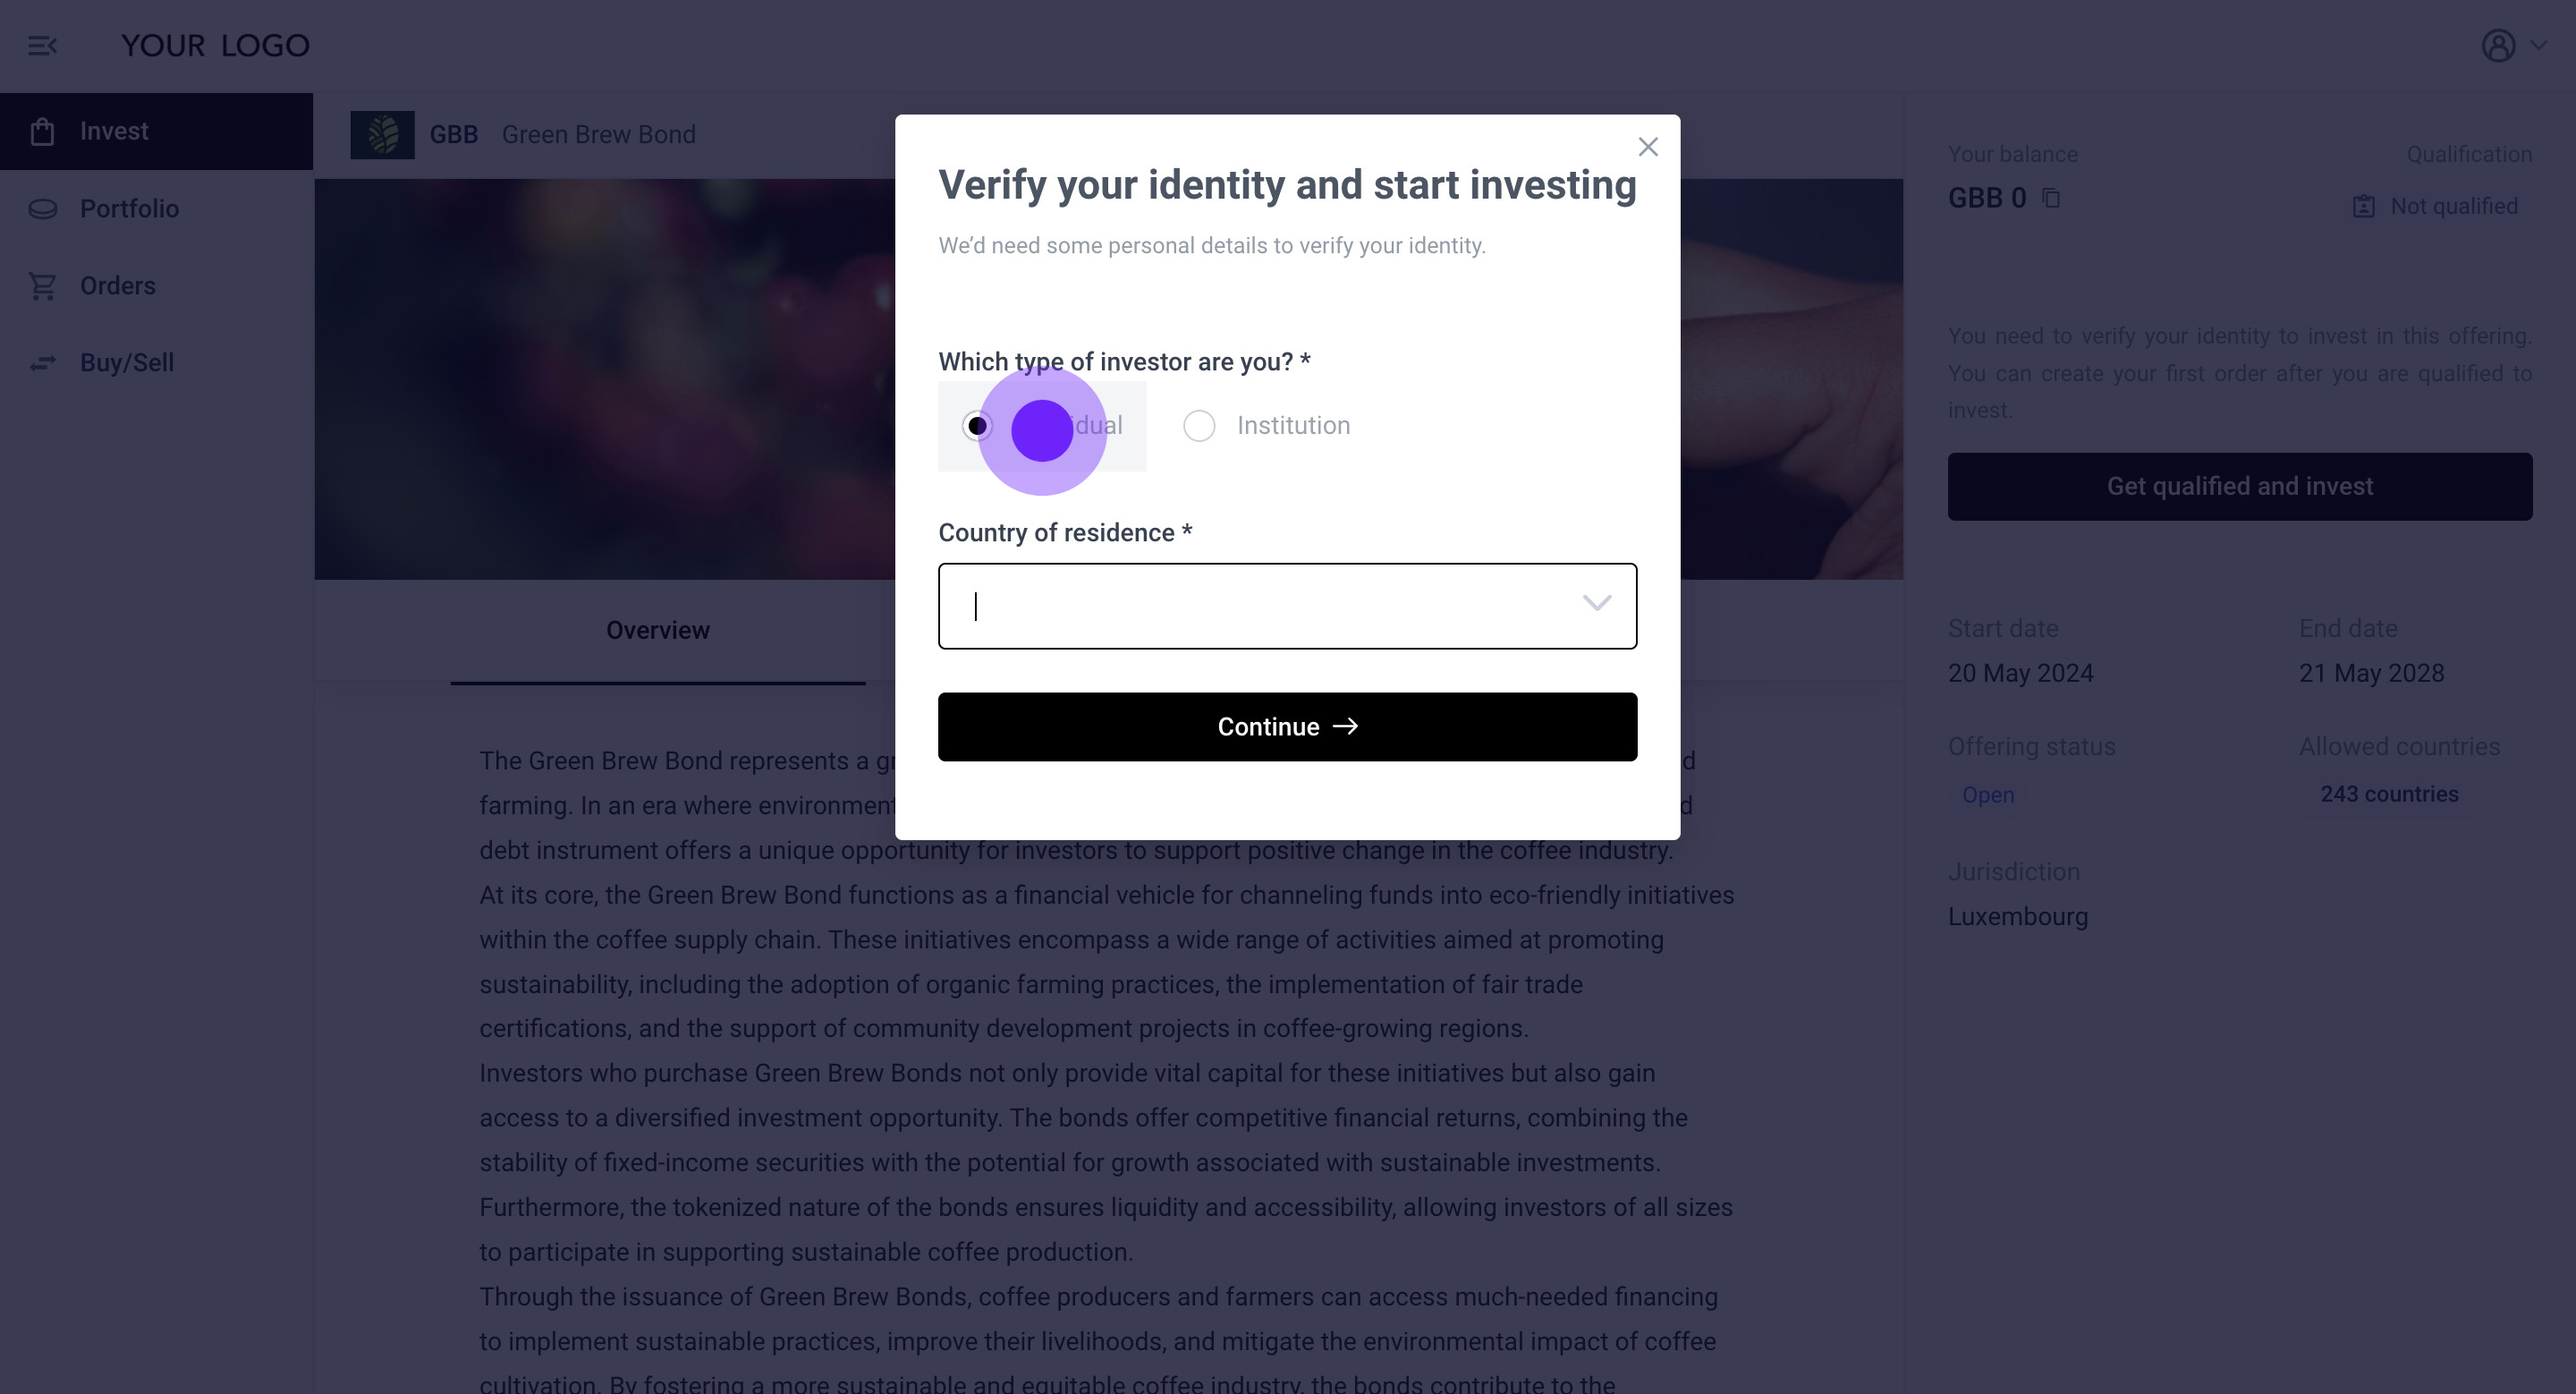Click the Buy/Sell swap arrows icon
Viewport: 2576px width, 1394px height.
point(42,363)
